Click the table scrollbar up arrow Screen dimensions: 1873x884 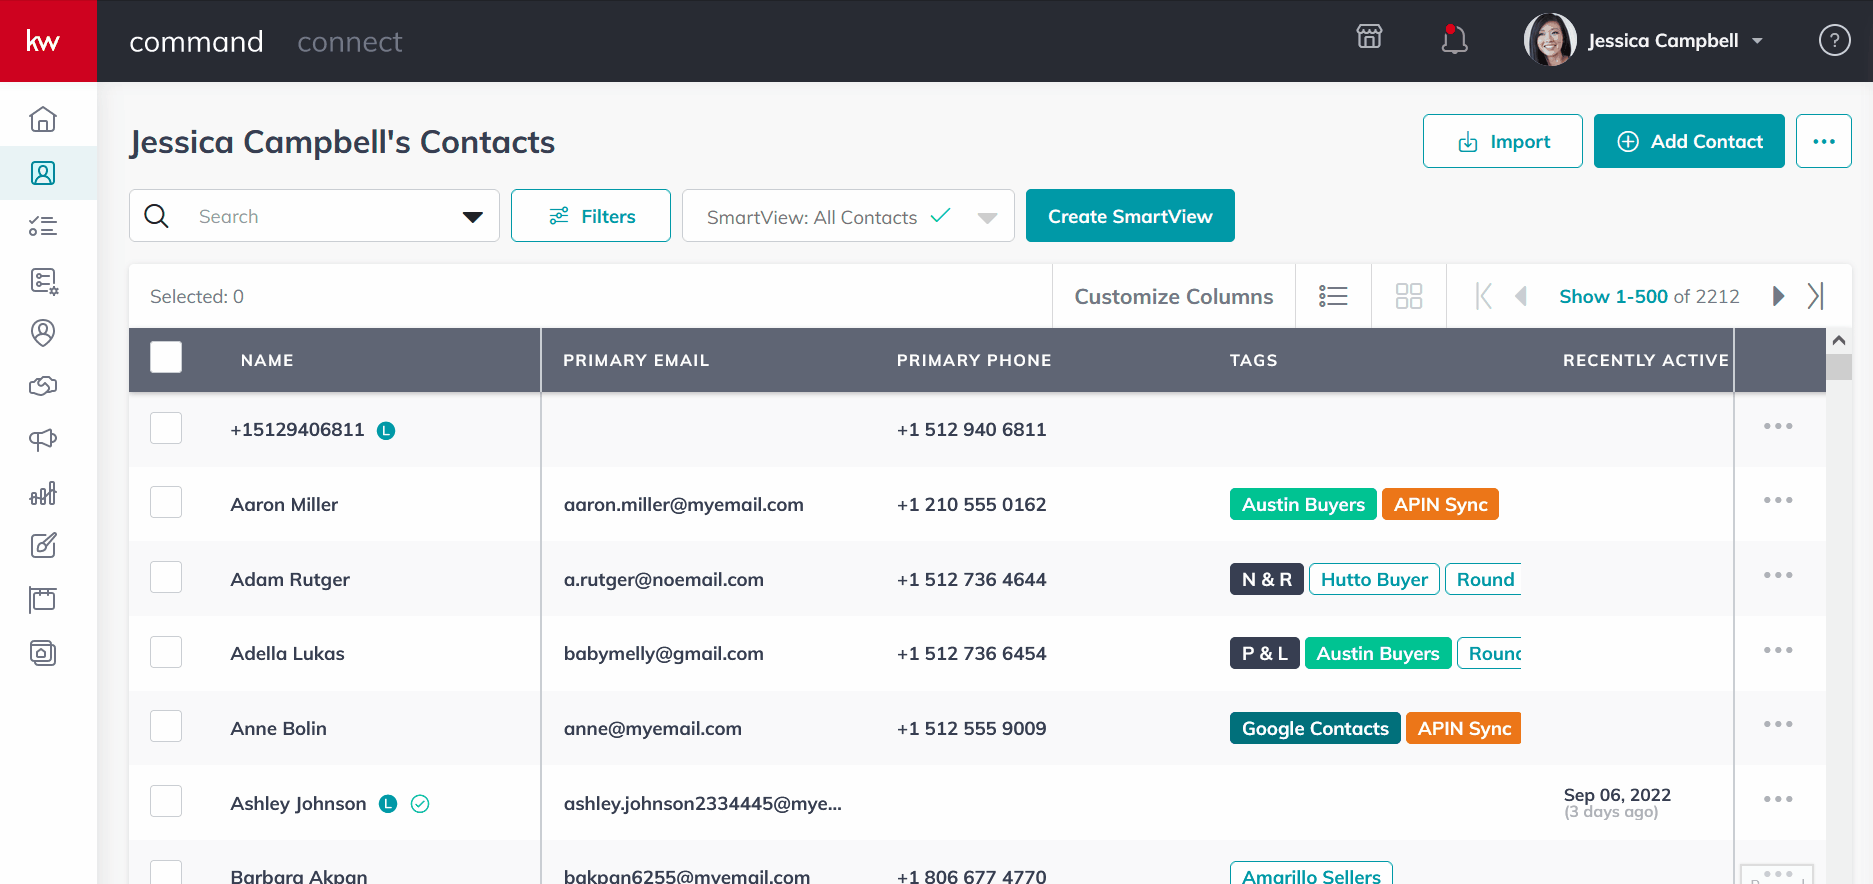coord(1839,340)
